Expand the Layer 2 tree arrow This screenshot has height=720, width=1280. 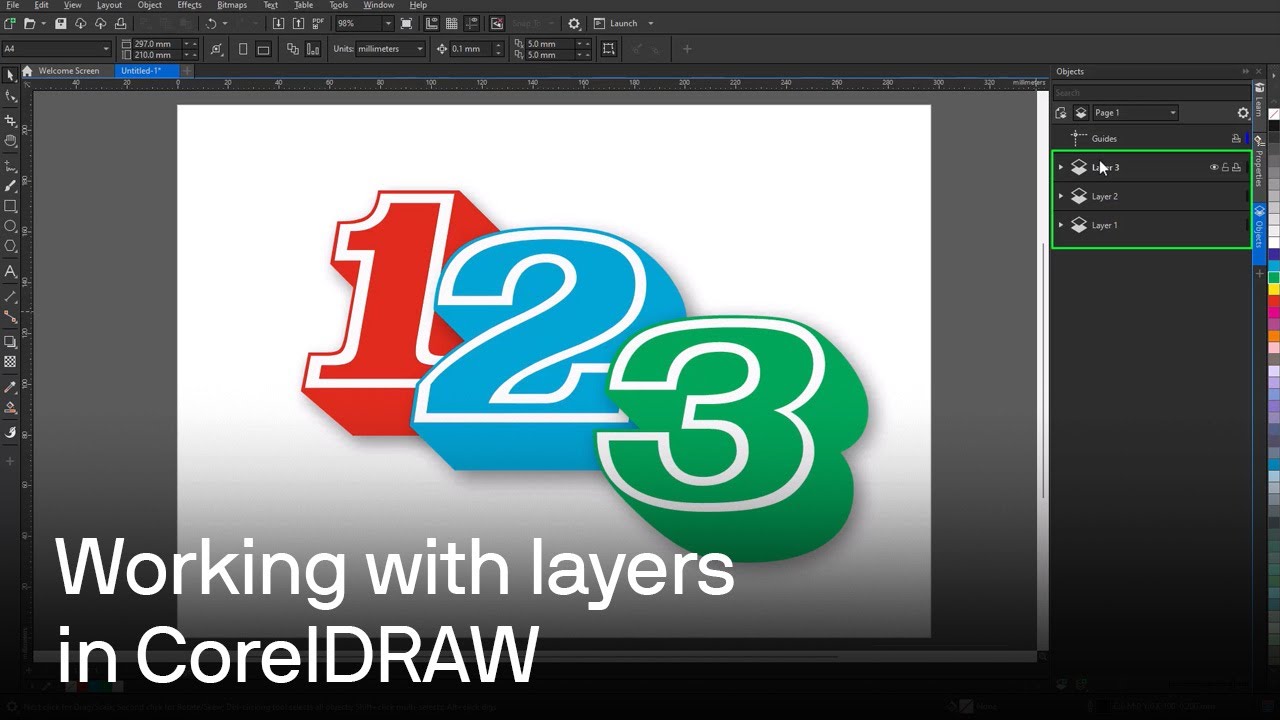pyautogui.click(x=1061, y=196)
